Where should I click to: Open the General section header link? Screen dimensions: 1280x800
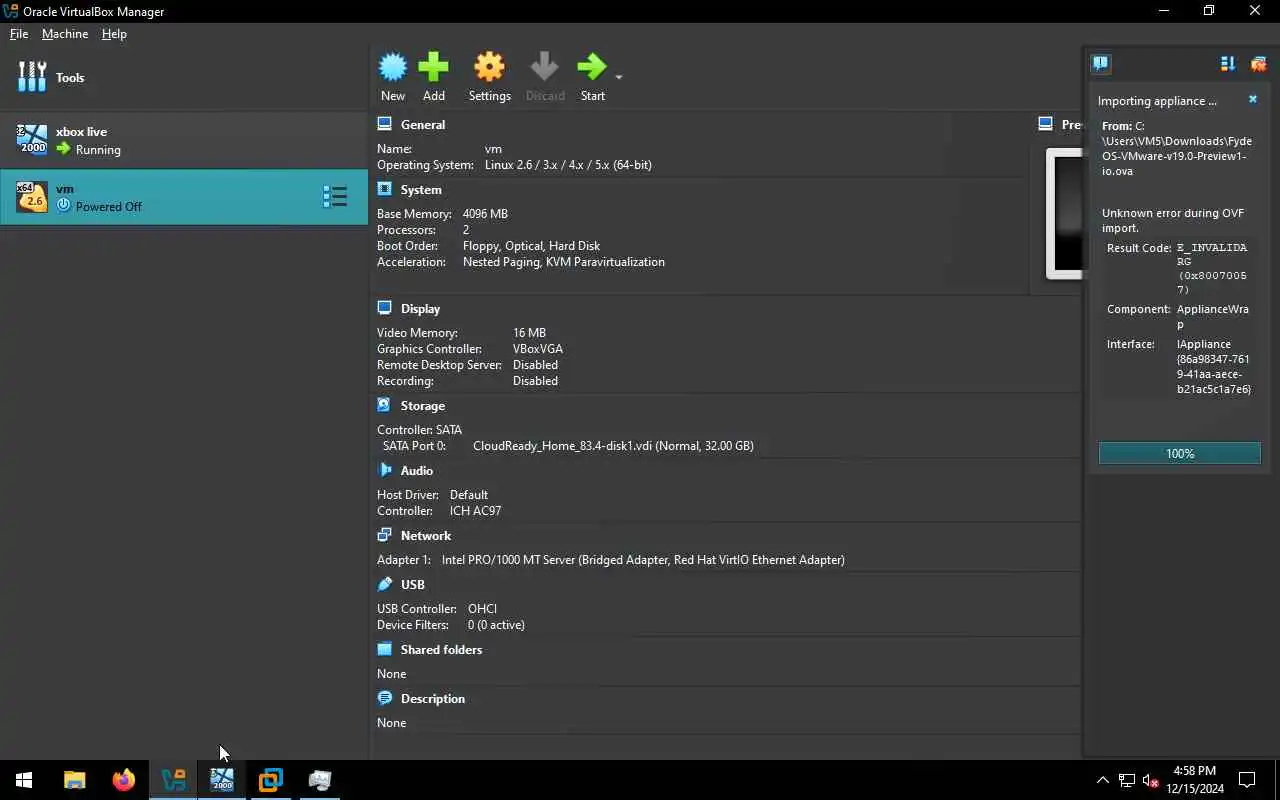click(x=423, y=125)
